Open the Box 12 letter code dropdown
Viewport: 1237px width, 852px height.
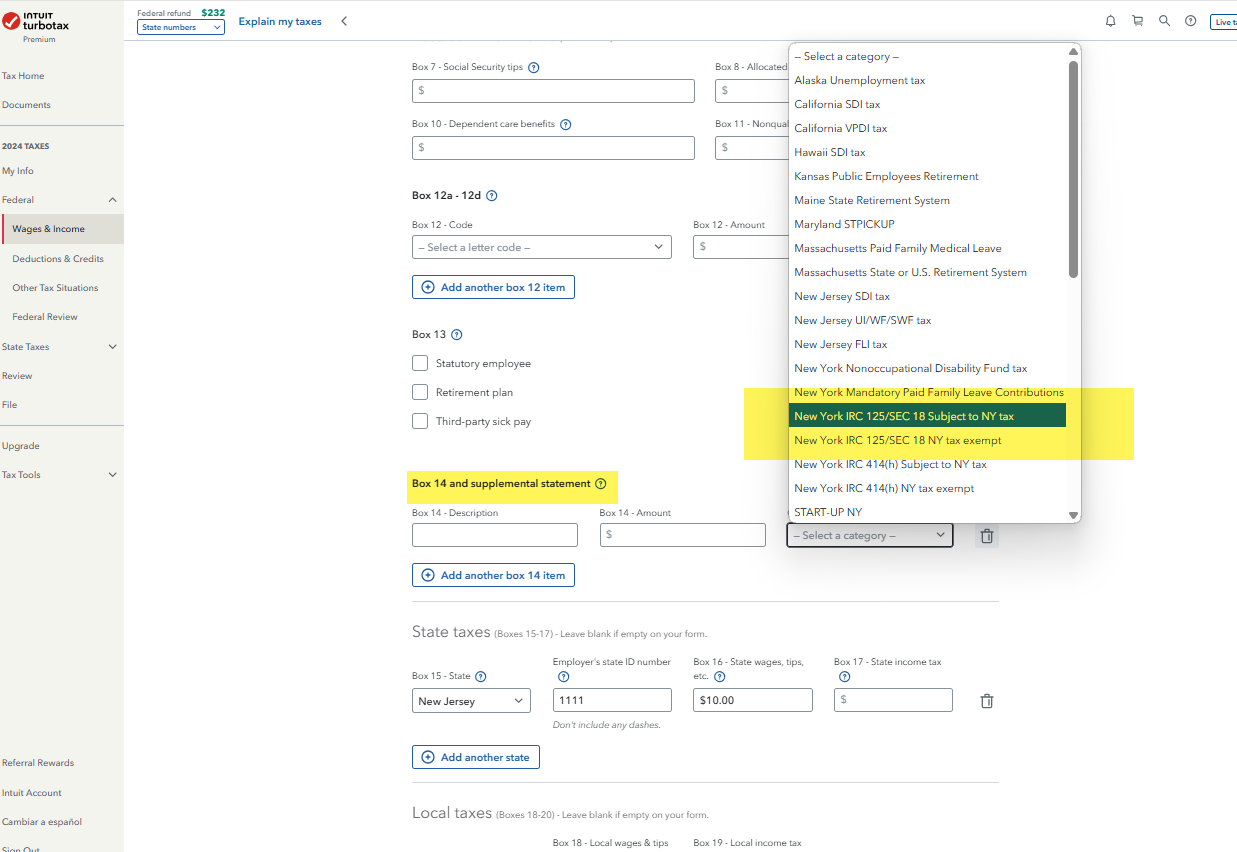tap(541, 247)
